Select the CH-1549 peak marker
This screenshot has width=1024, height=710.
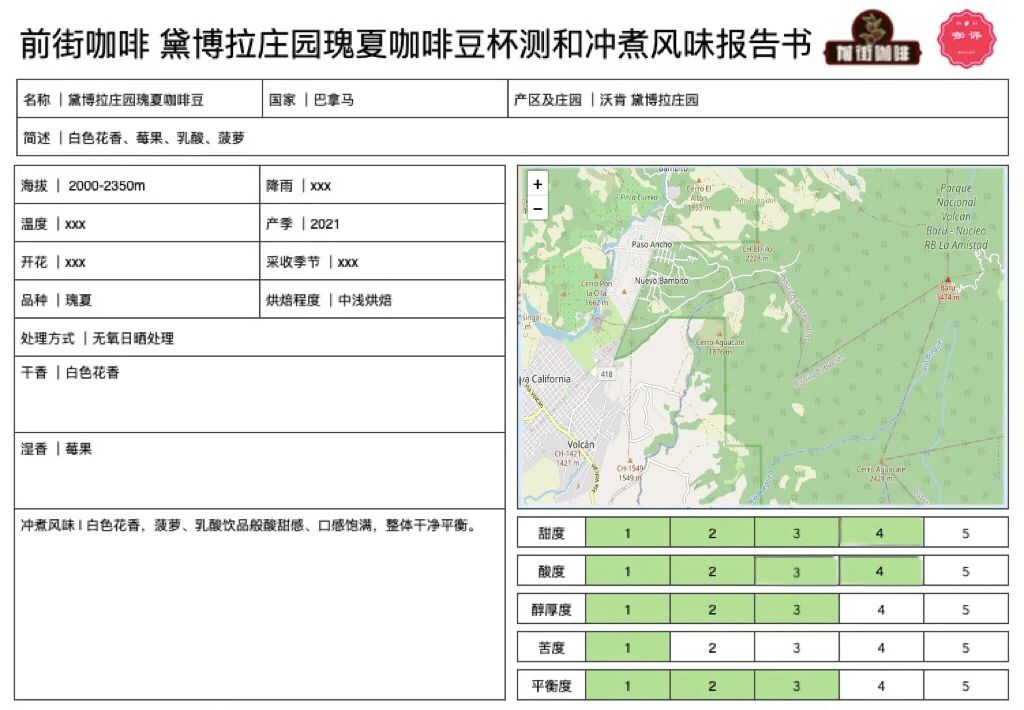pyautogui.click(x=628, y=461)
